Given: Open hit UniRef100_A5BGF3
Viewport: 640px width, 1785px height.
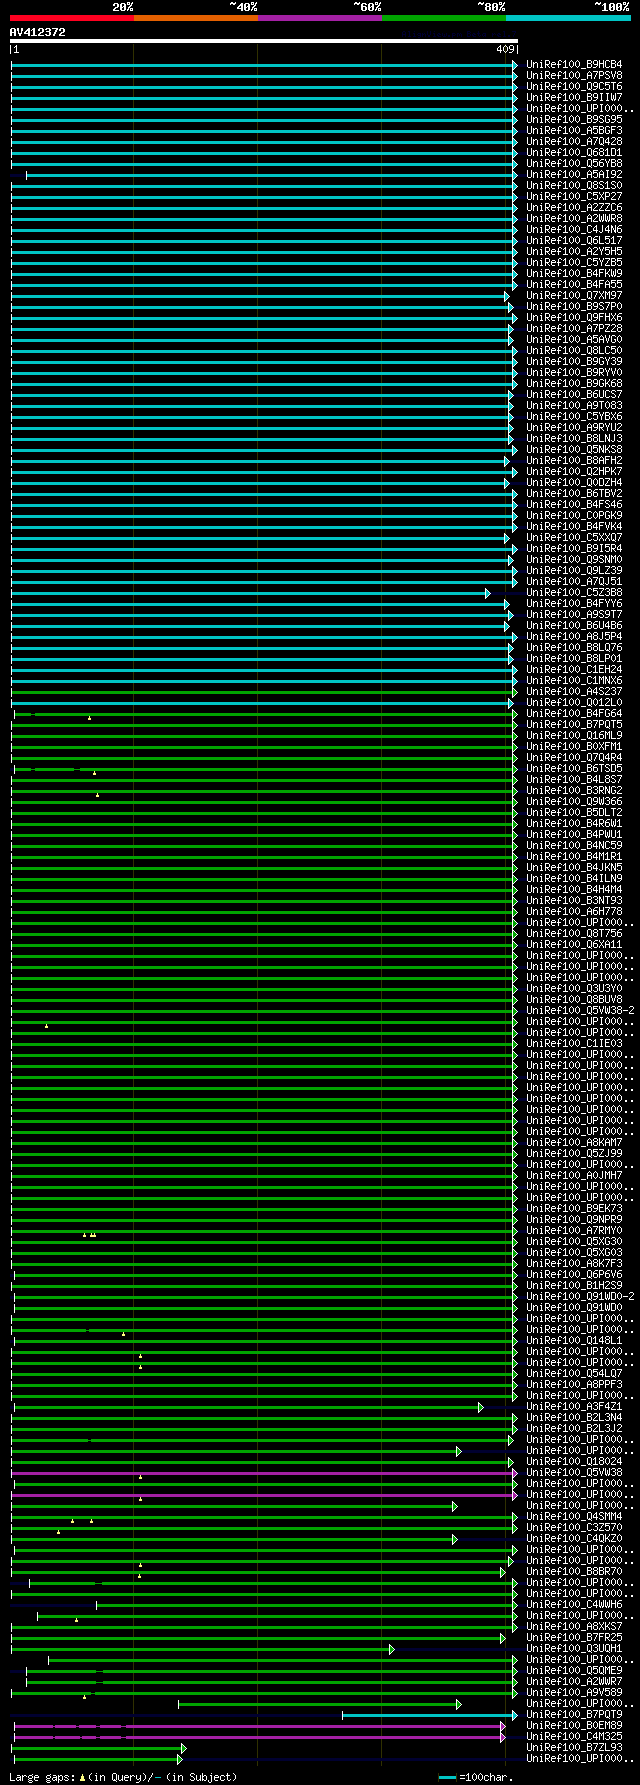Looking at the screenshot, I should point(574,131).
